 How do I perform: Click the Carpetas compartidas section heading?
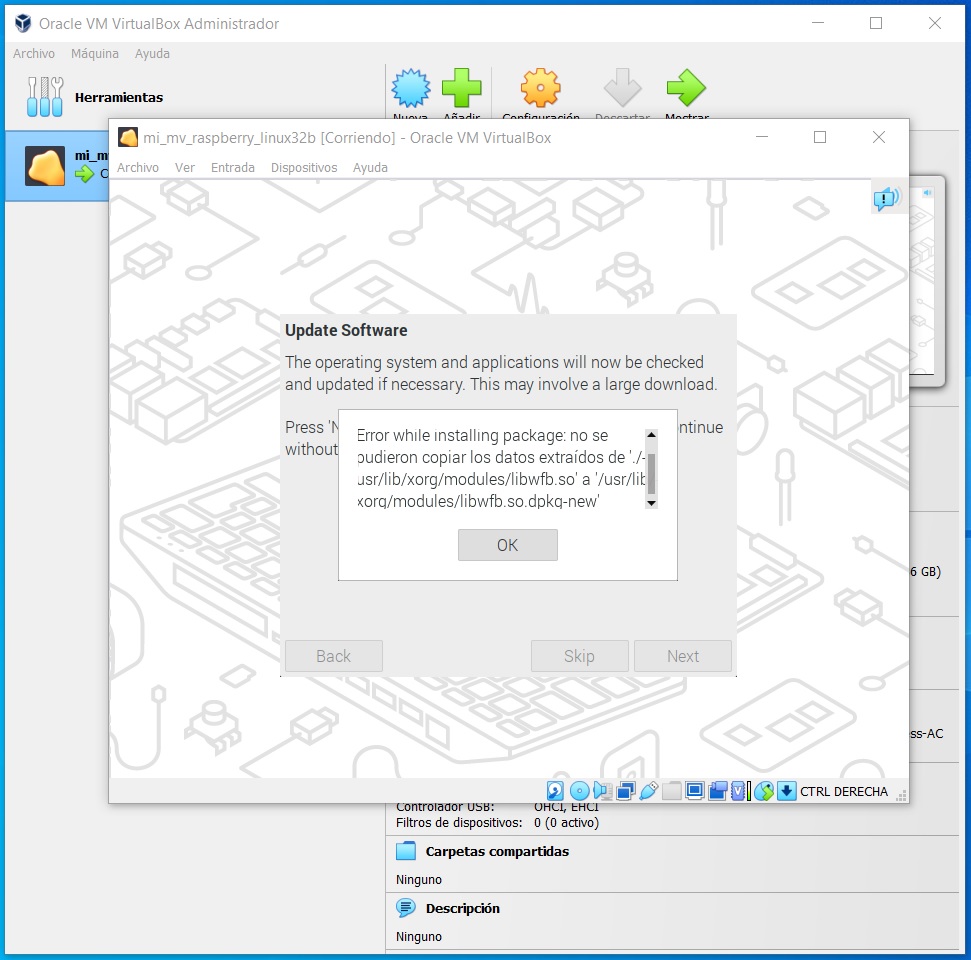497,851
